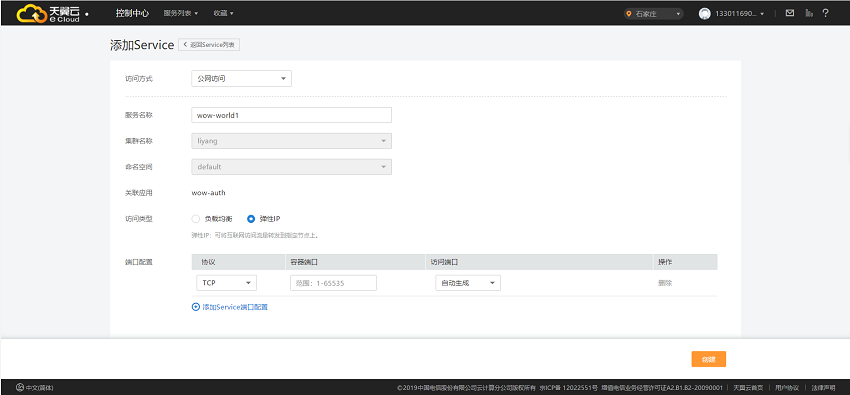Open the mail messages icon
Screen dimensions: 850x395
(x=790, y=13)
